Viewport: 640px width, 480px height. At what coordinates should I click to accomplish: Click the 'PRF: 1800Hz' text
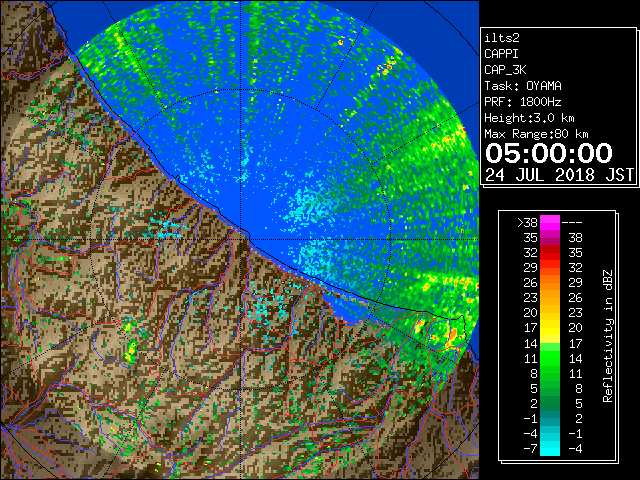(523, 102)
